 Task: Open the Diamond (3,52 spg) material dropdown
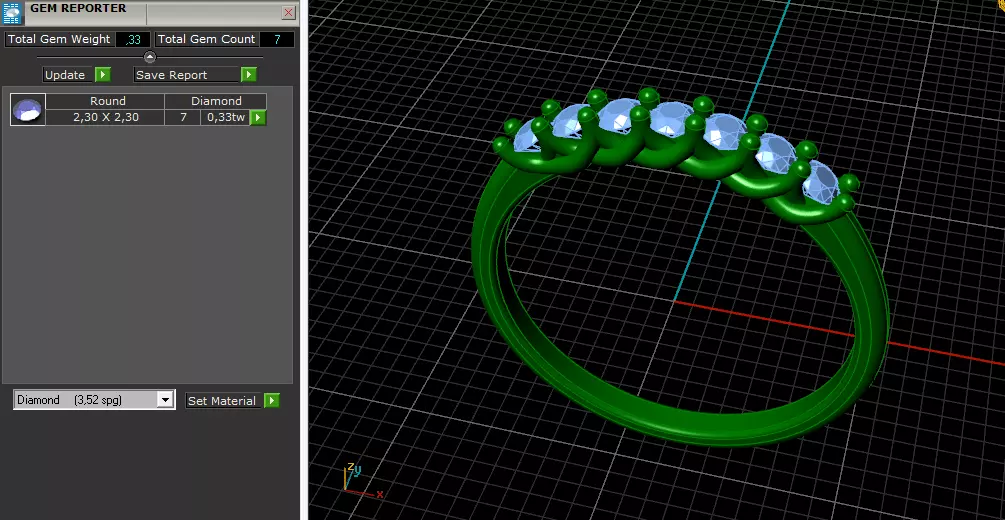(x=94, y=400)
